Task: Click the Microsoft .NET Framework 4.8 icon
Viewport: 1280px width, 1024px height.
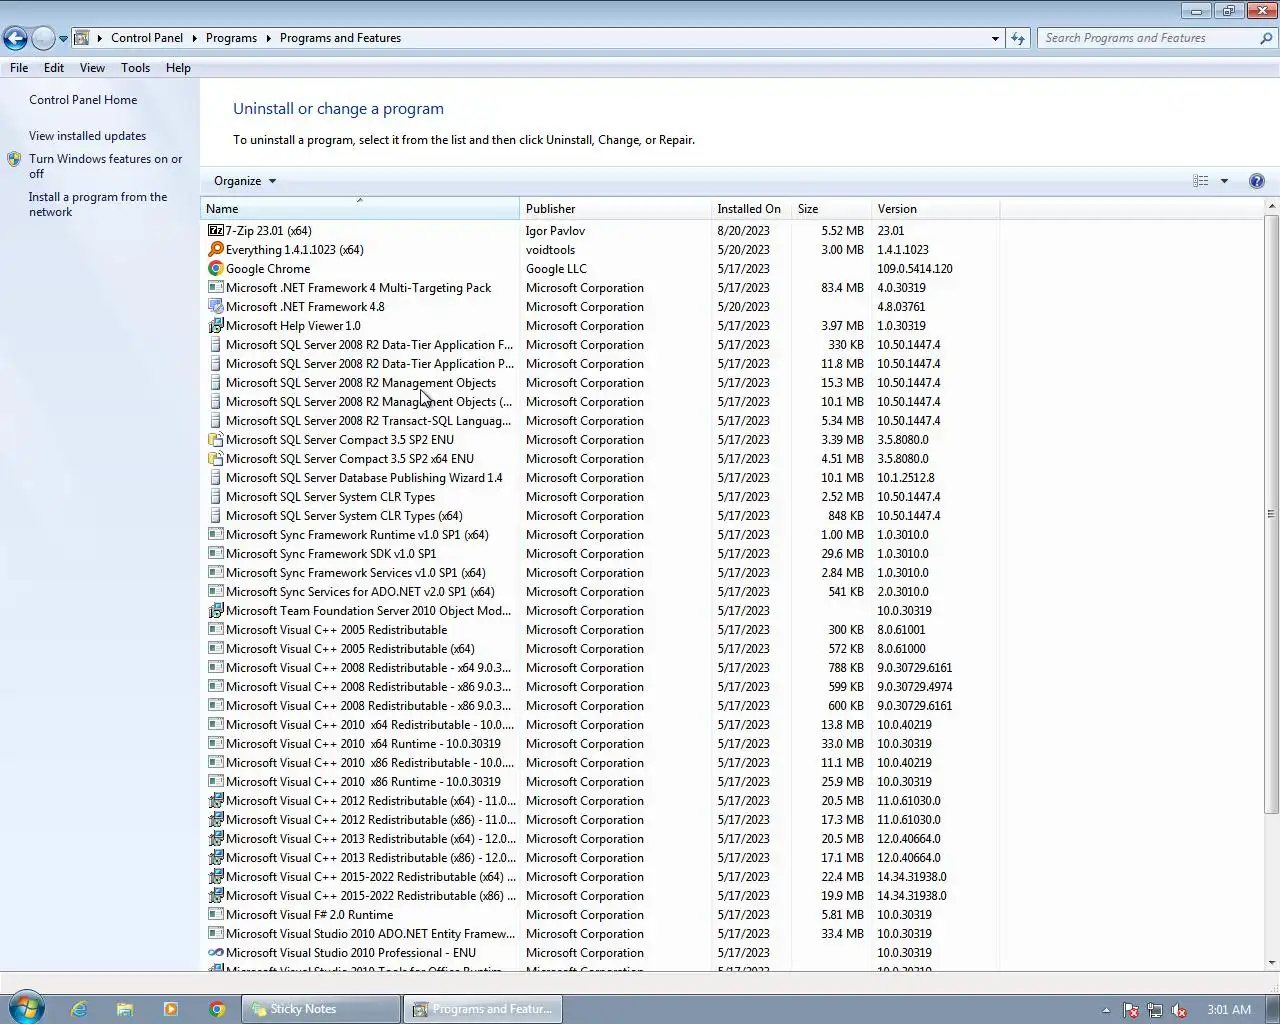Action: [x=215, y=307]
